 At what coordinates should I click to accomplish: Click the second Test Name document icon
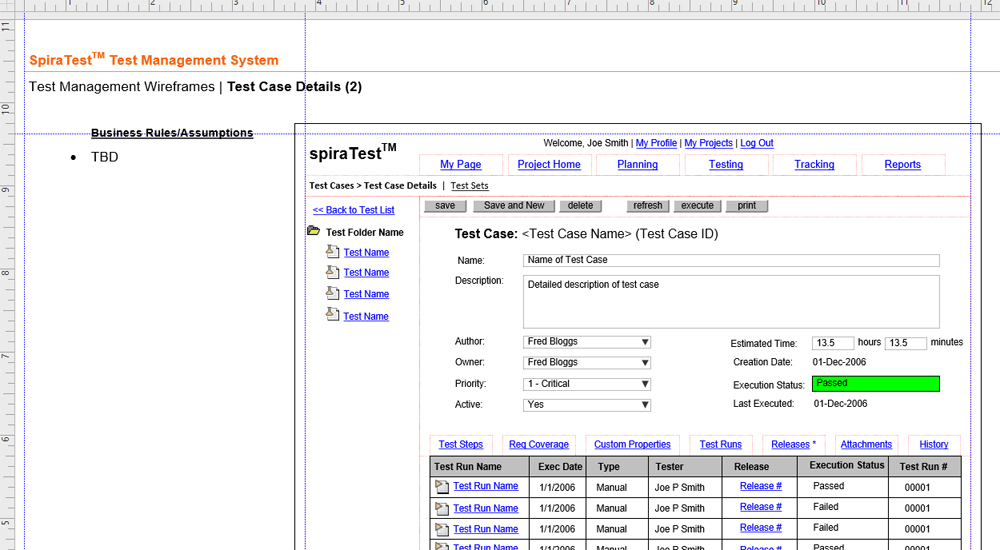(x=333, y=271)
